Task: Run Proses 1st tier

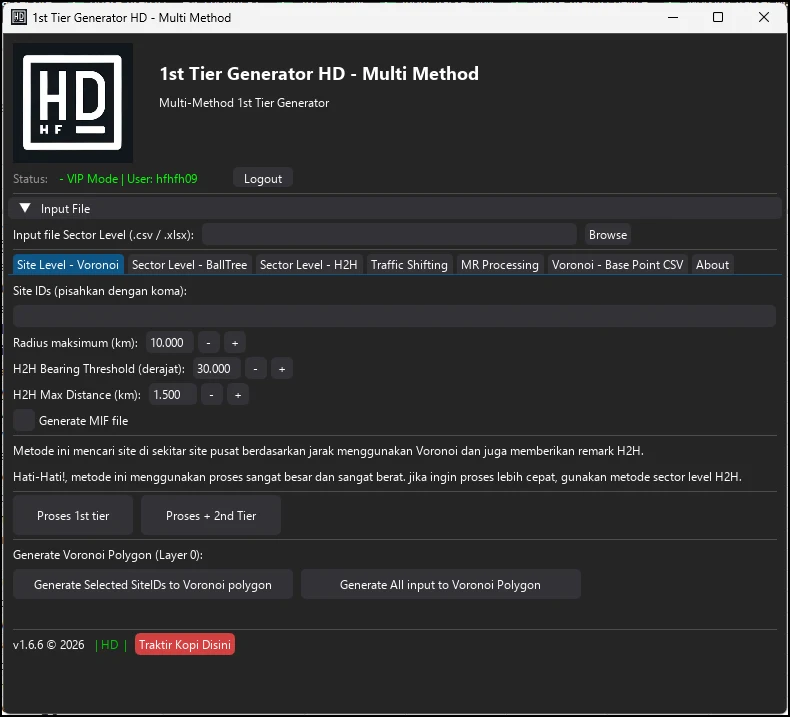Action: (x=73, y=515)
